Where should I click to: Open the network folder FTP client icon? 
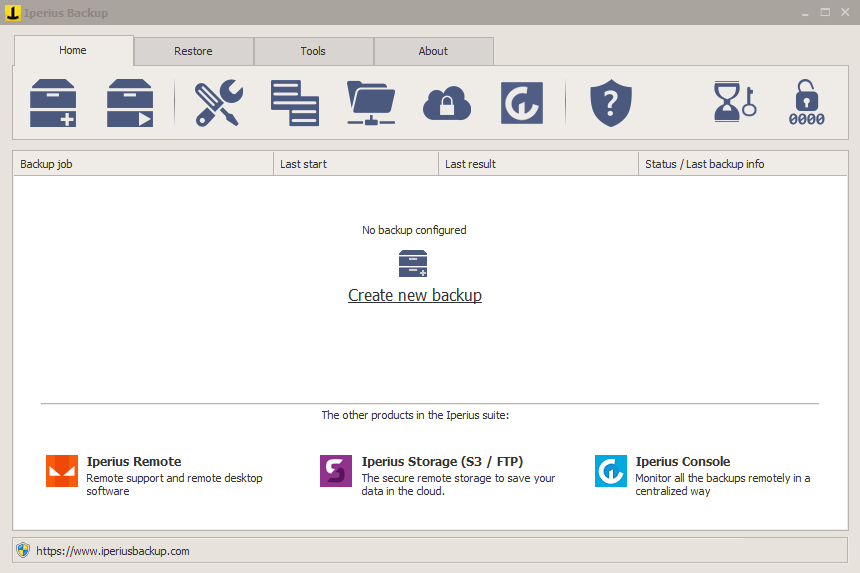371,103
